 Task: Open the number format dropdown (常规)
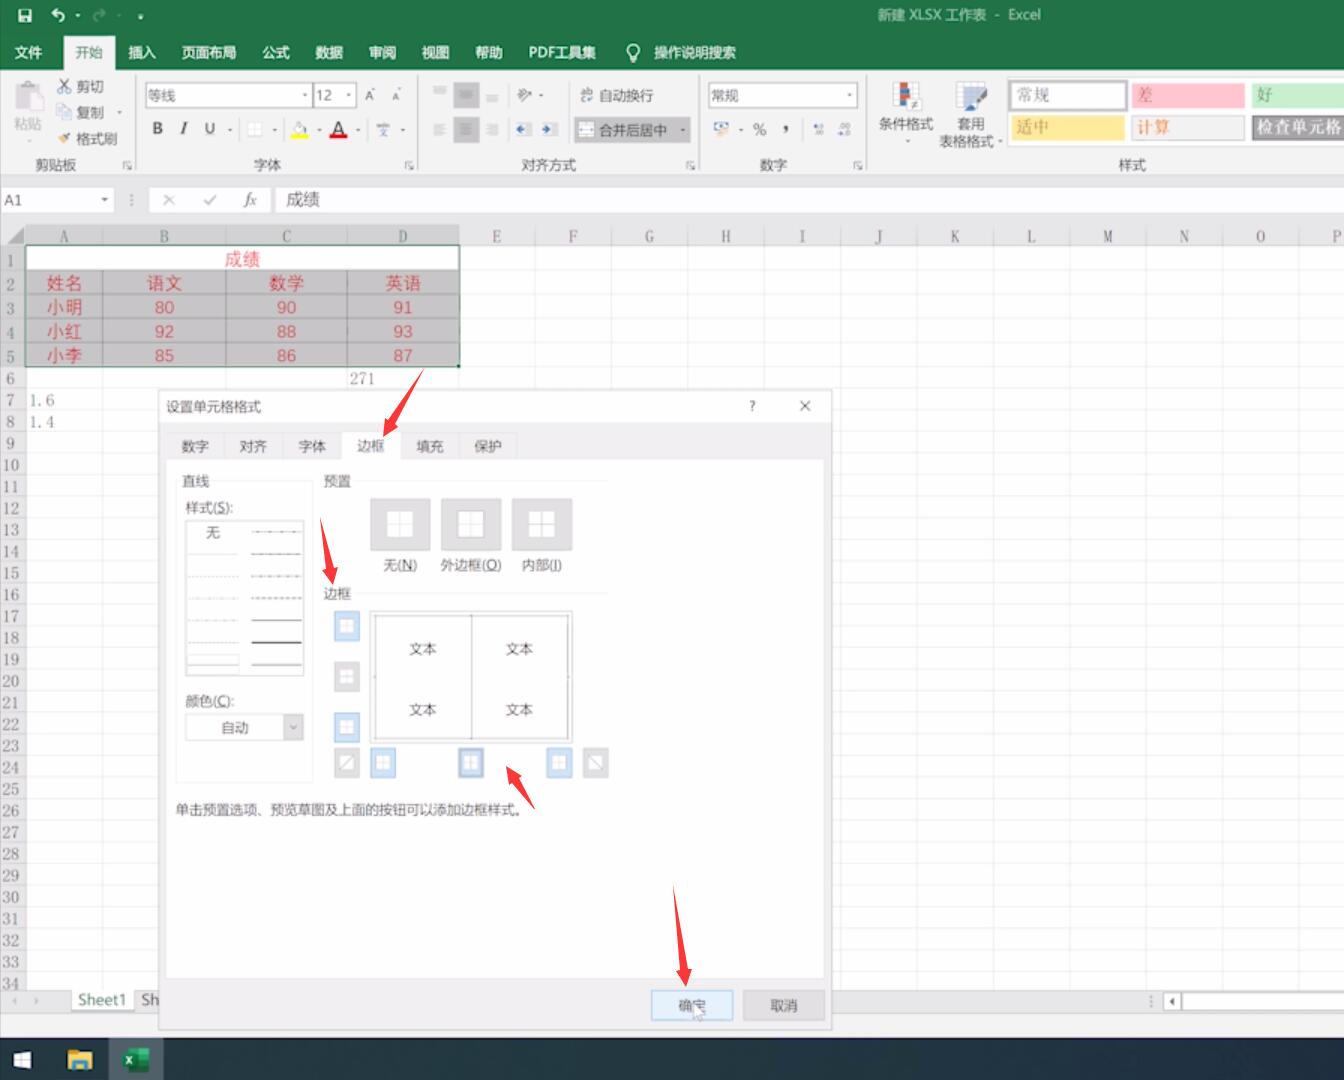point(850,95)
